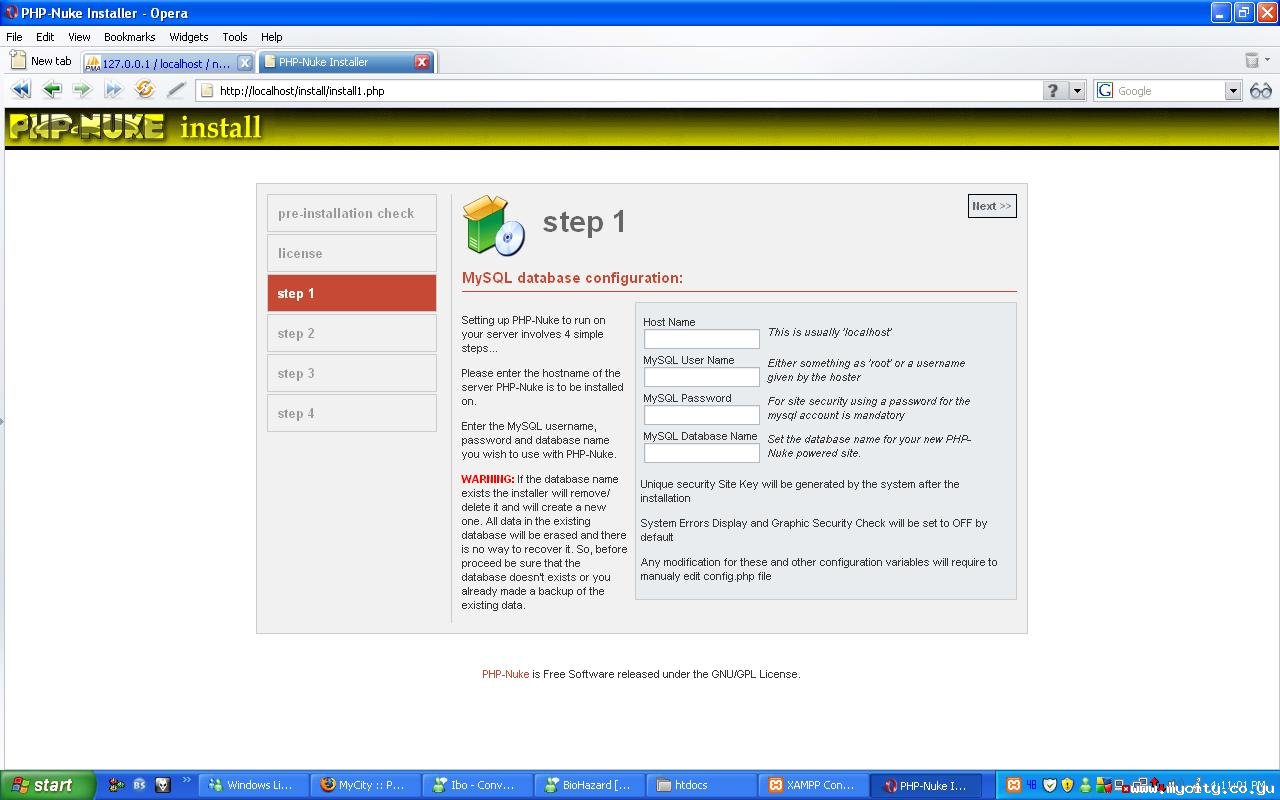This screenshot has height=800, width=1280.
Task: Open the Tools menu
Action: (x=235, y=37)
